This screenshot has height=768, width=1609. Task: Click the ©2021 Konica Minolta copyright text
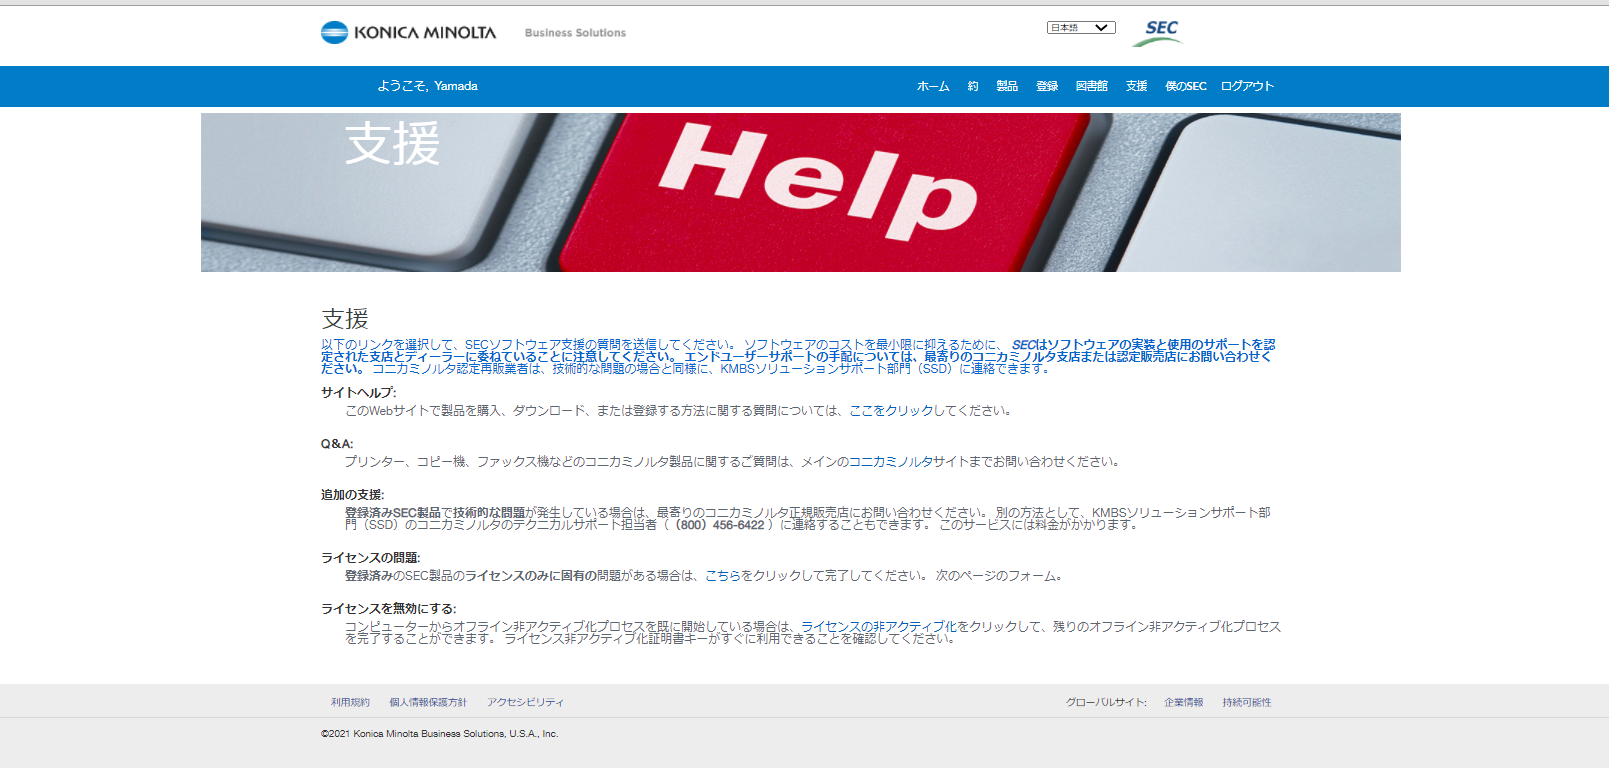pyautogui.click(x=440, y=734)
